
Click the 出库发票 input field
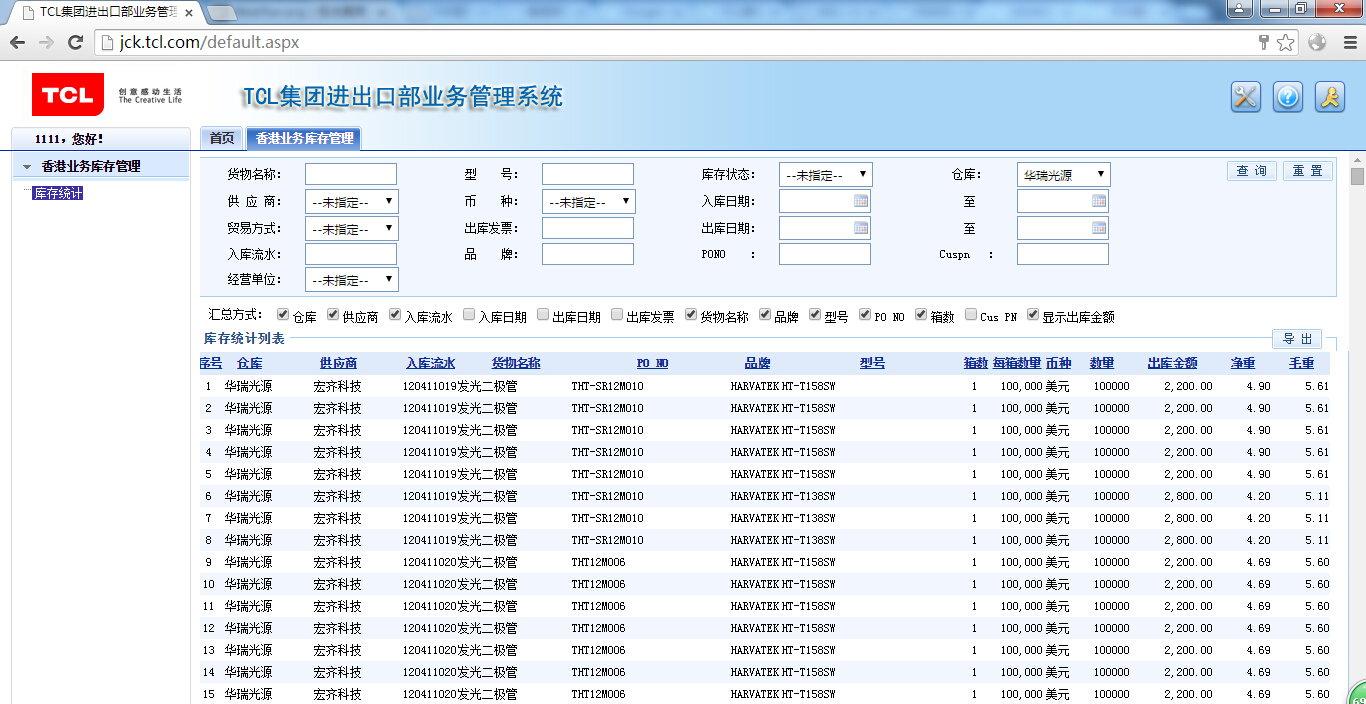(x=588, y=228)
